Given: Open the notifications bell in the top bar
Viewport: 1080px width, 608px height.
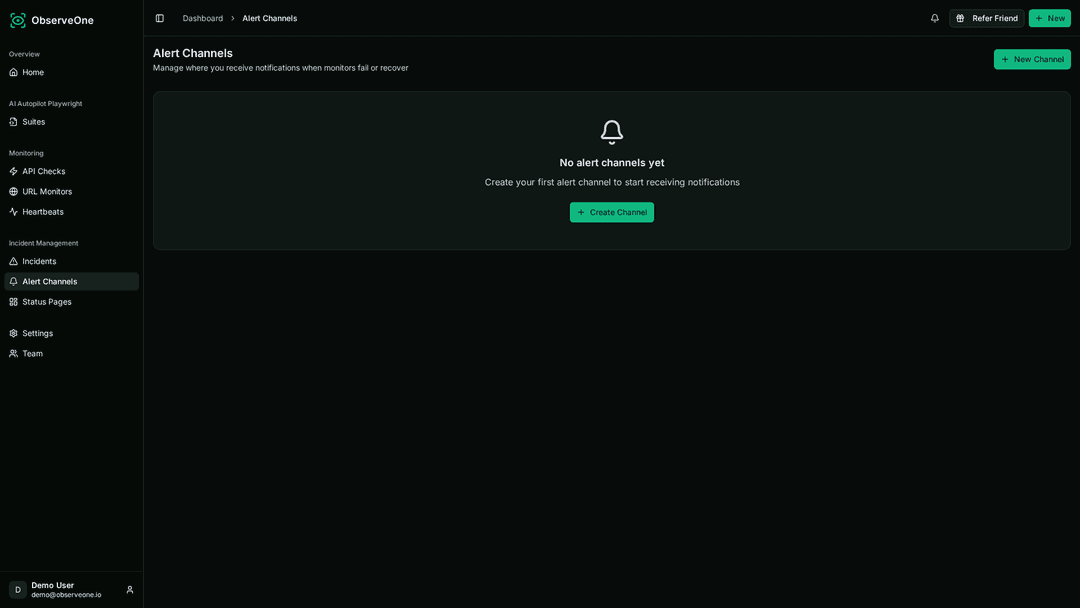Looking at the screenshot, I should 935,19.
